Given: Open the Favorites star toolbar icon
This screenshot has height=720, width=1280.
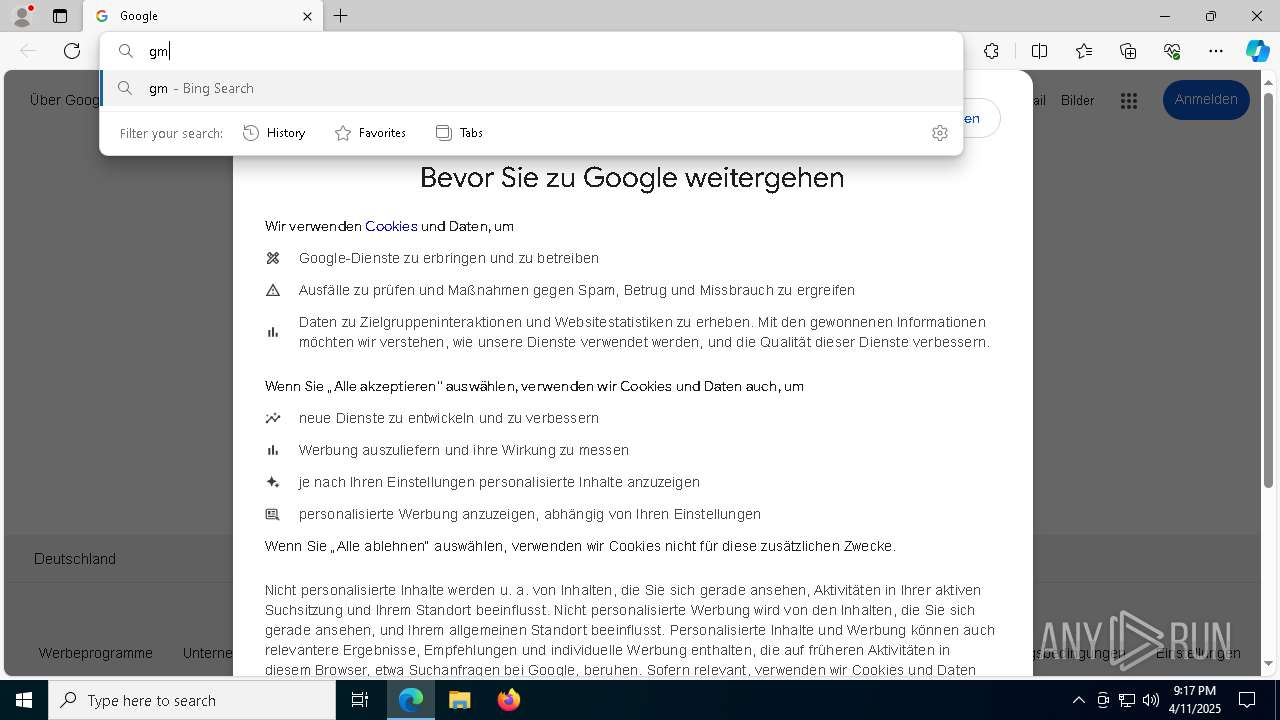Looking at the screenshot, I should tap(1084, 51).
